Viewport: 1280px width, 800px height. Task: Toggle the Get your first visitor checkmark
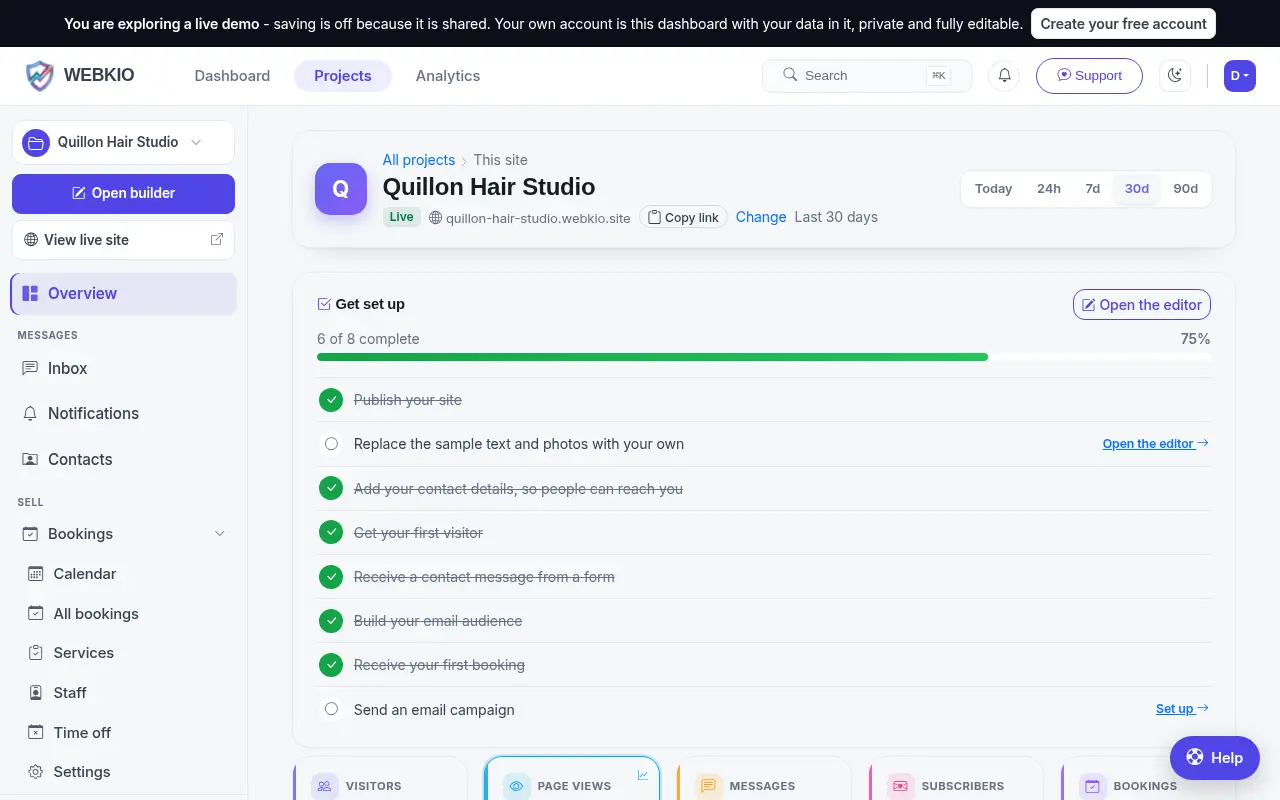pos(331,533)
